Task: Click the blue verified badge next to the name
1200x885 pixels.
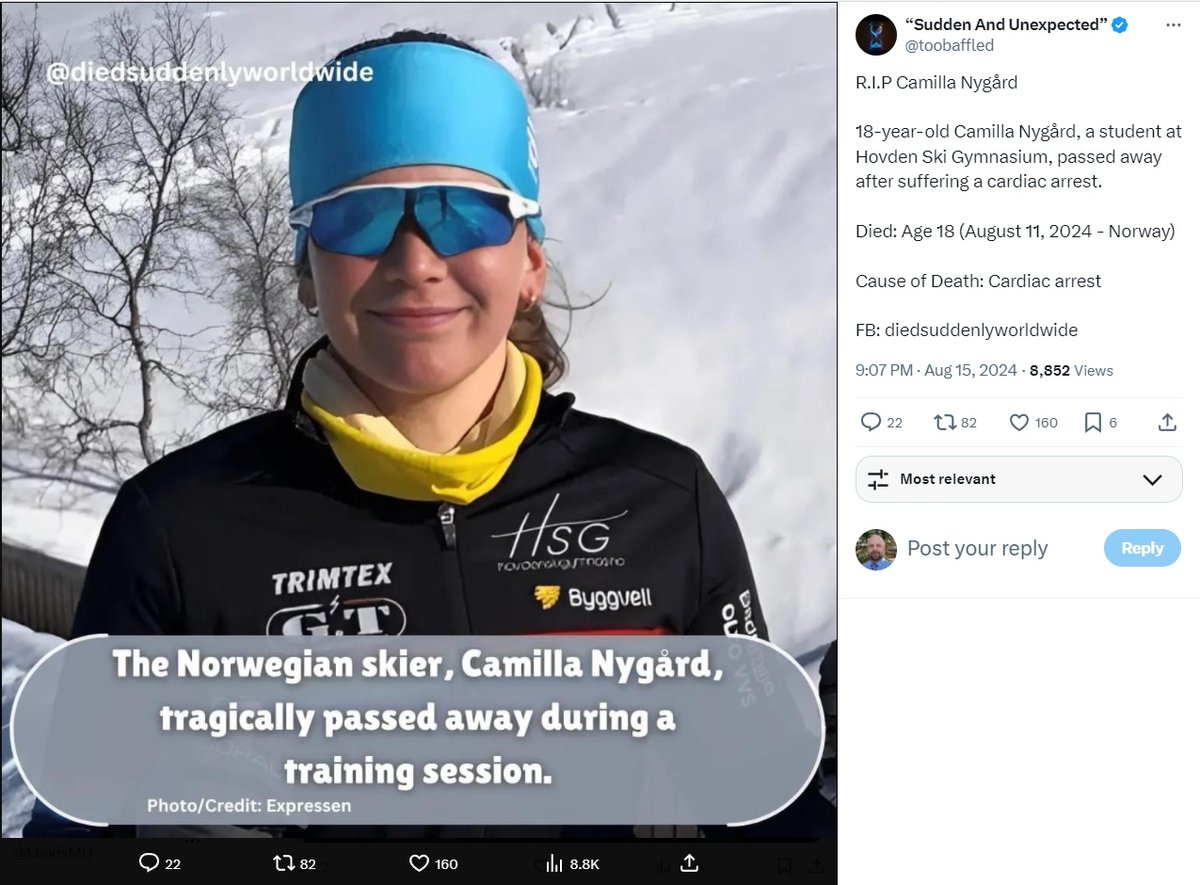Action: (x=1120, y=25)
